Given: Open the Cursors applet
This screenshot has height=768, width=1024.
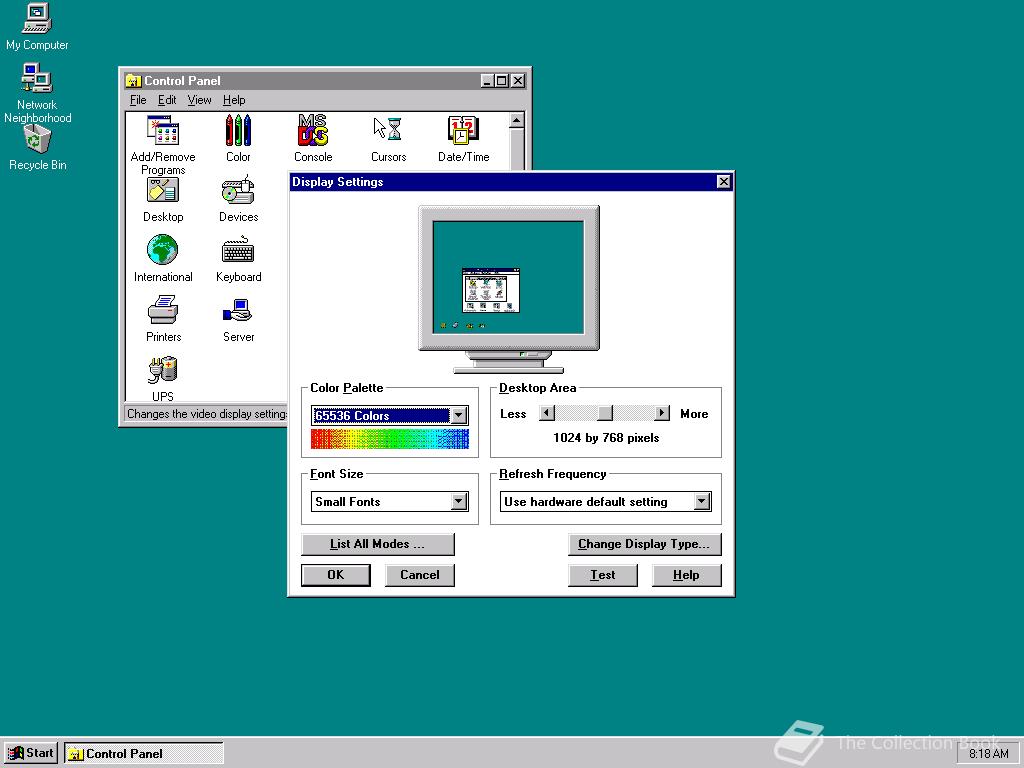Looking at the screenshot, I should coord(388,131).
